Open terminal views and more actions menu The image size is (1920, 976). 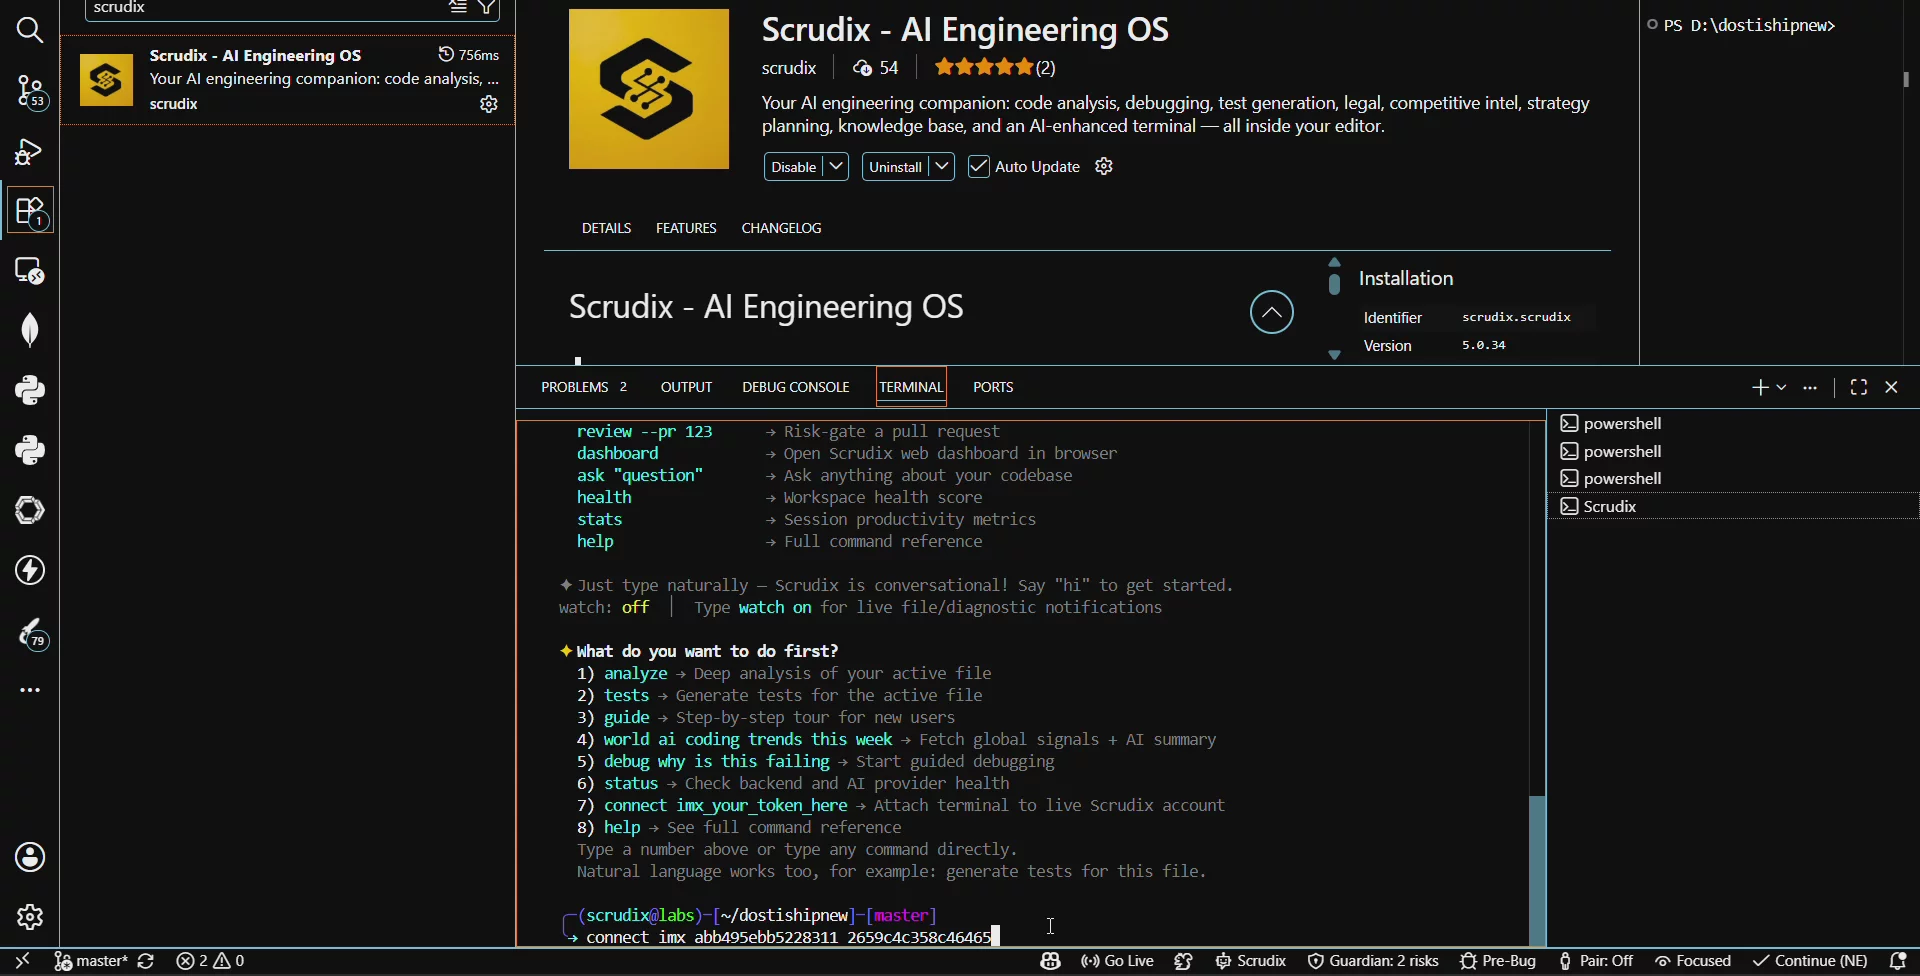(x=1810, y=387)
